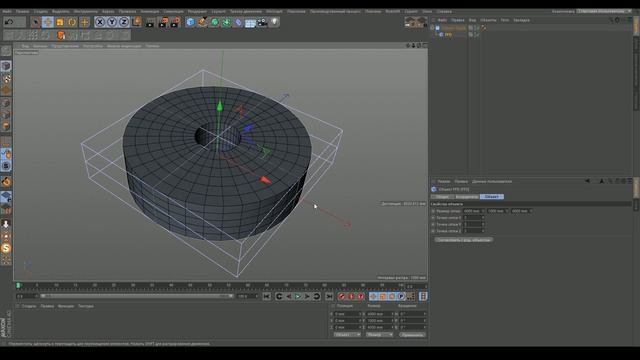Toggle rotation keyframe recording
640x360 pixels.
[392, 296]
